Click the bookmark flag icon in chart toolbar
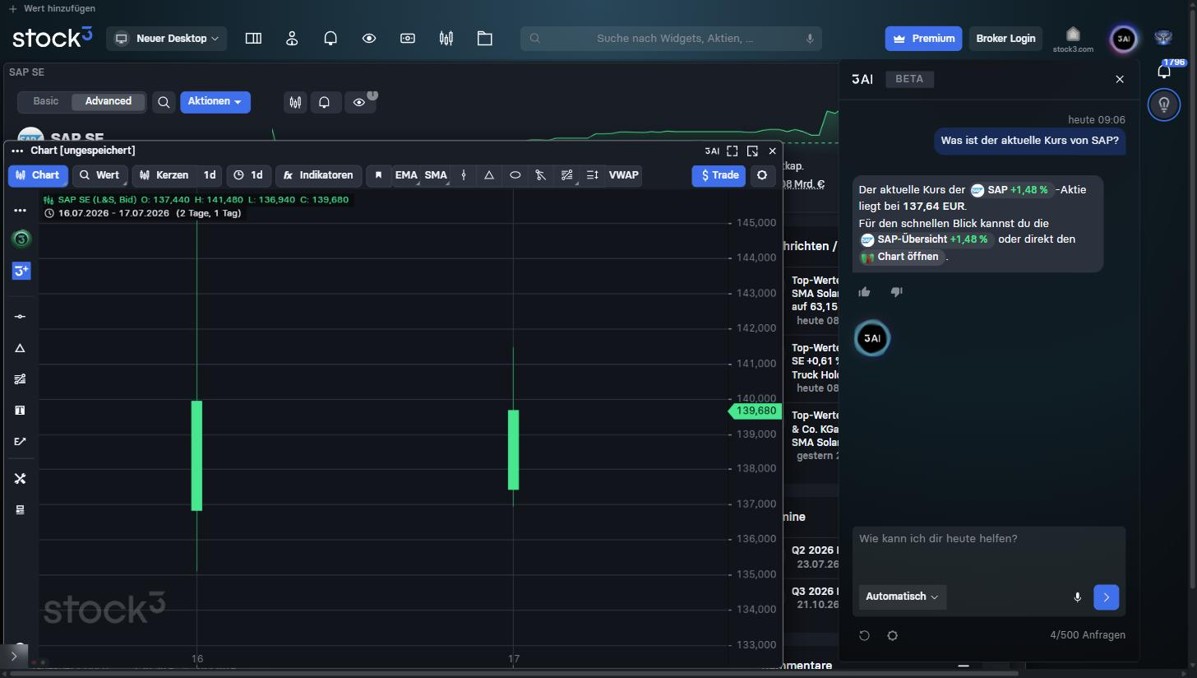This screenshot has width=1197, height=678. click(x=378, y=175)
